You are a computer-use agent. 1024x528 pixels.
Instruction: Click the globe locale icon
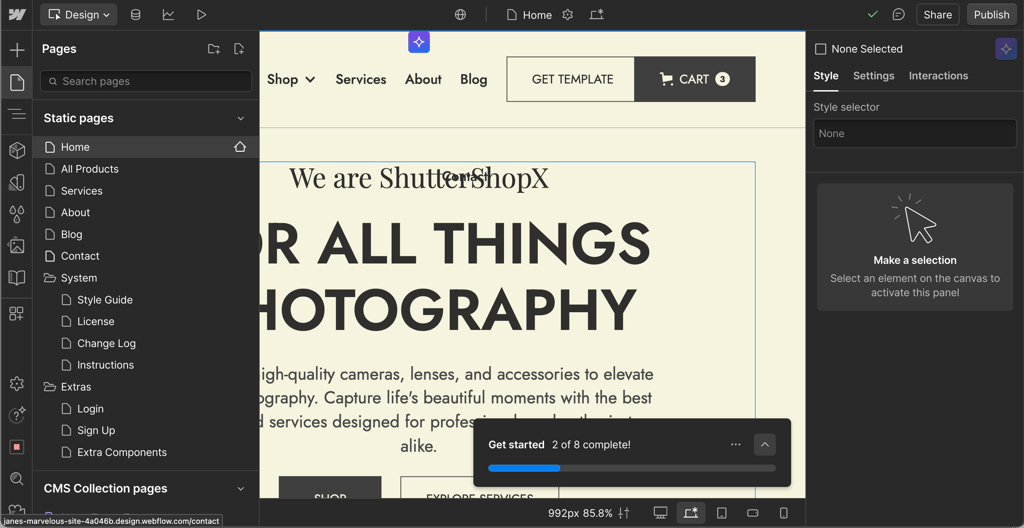click(x=460, y=14)
